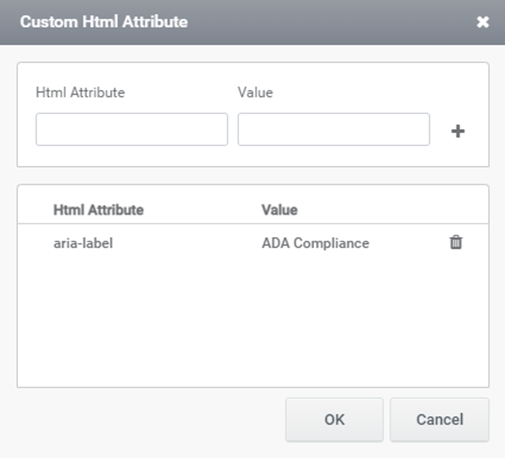Click the Value column header in table
The image size is (505, 458).
[279, 210]
